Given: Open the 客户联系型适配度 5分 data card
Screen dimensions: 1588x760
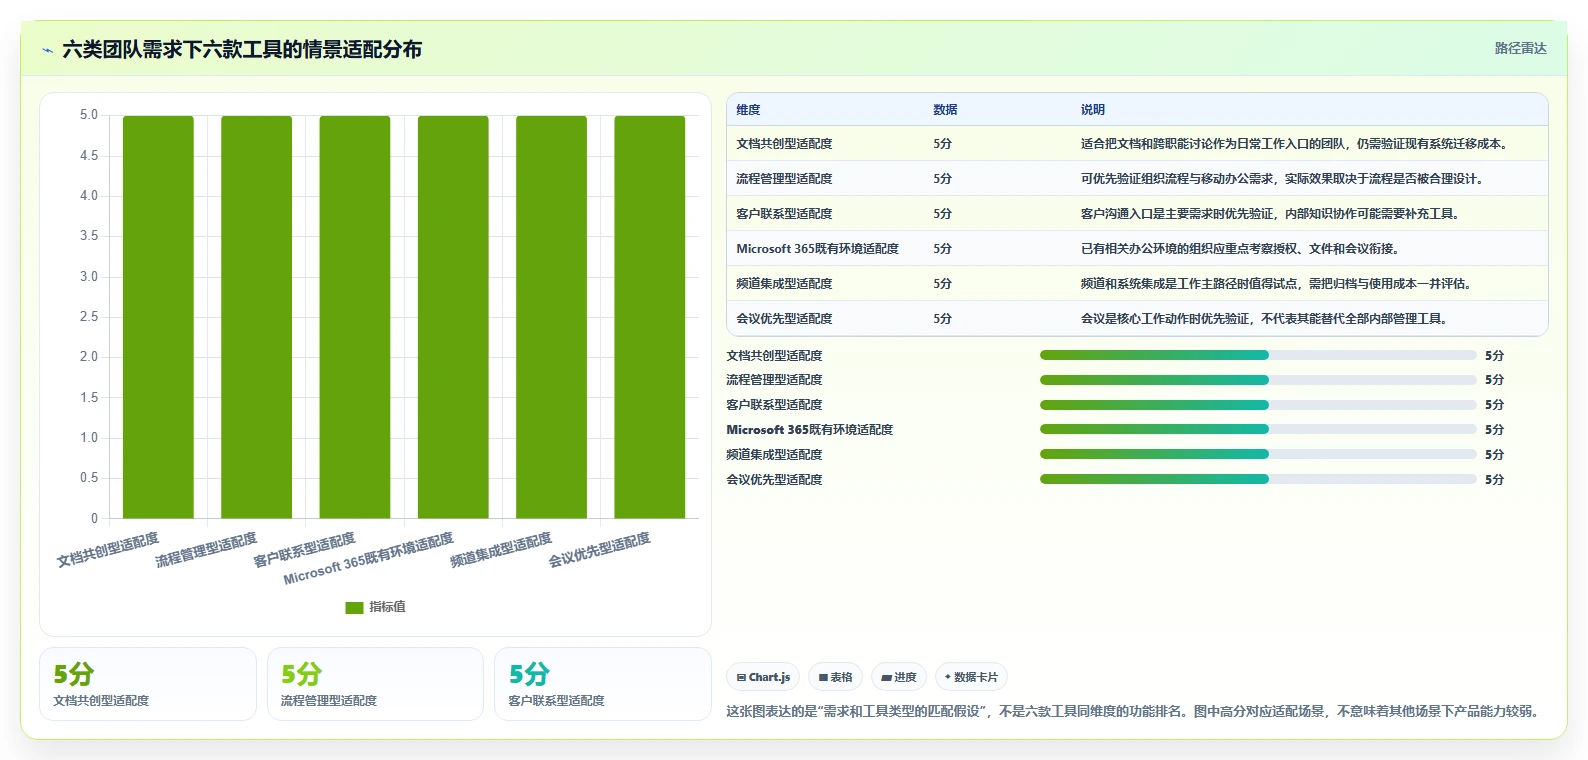Looking at the screenshot, I should pos(603,684).
